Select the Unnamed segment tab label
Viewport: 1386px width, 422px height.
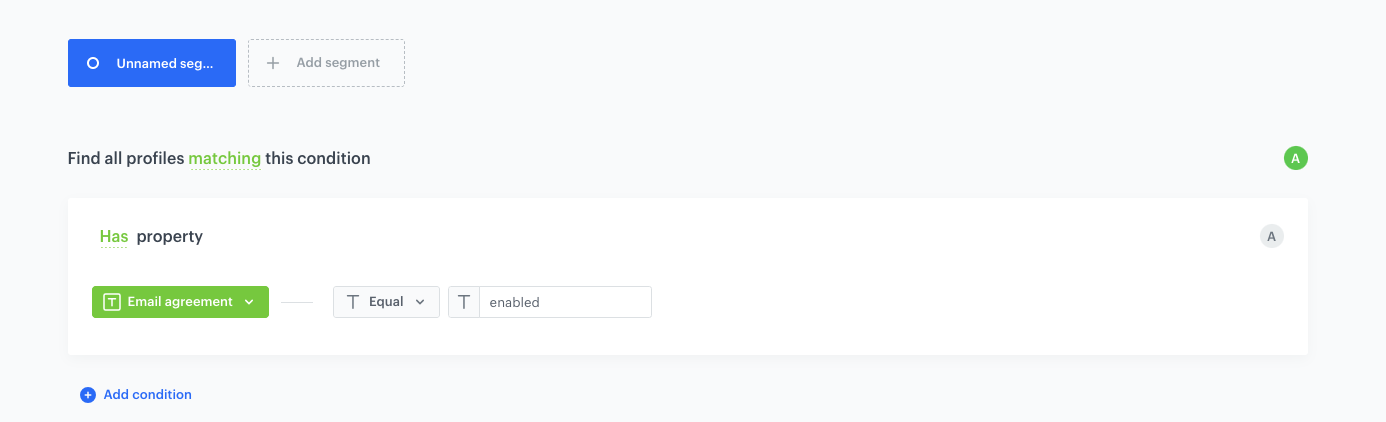(165, 63)
